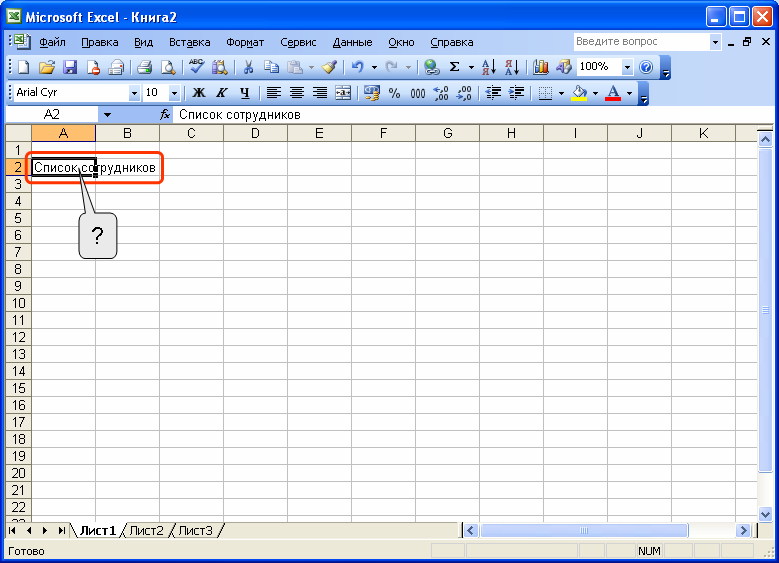Screen dimensions: 779x563
Task: Open the Данные menu
Action: (352, 42)
